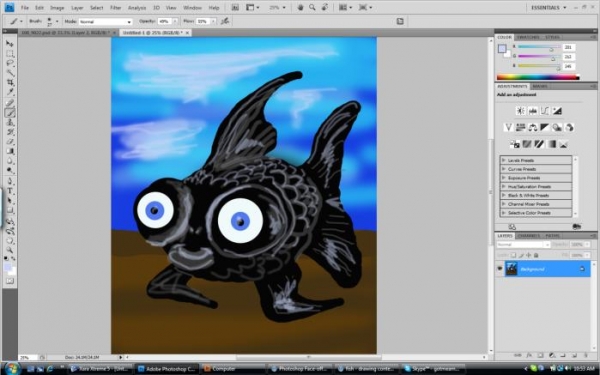Add a Gradient Map adjustment
Viewport: 600px width, 375px height.
pyautogui.click(x=551, y=144)
